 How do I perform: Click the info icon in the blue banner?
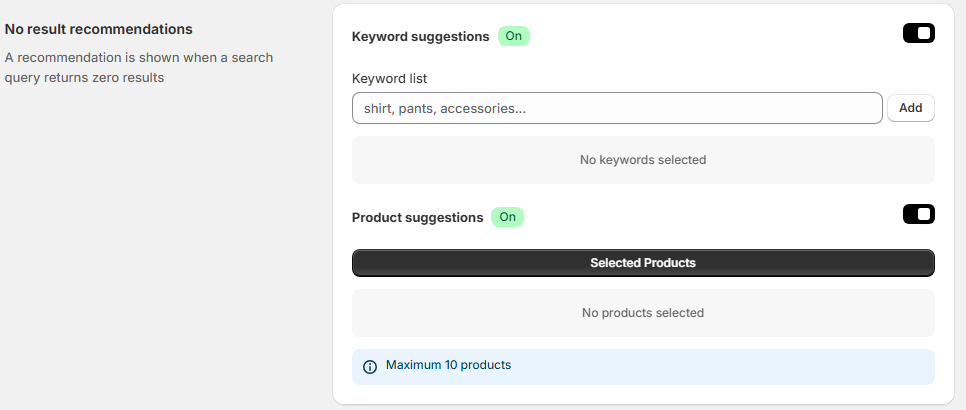(x=370, y=366)
